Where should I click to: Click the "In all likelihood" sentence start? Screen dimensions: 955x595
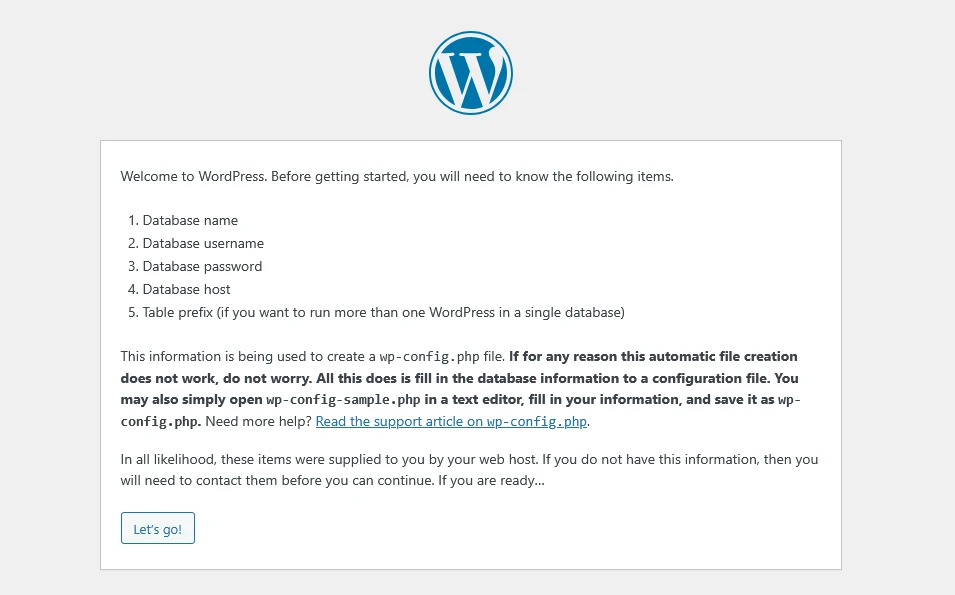point(165,459)
